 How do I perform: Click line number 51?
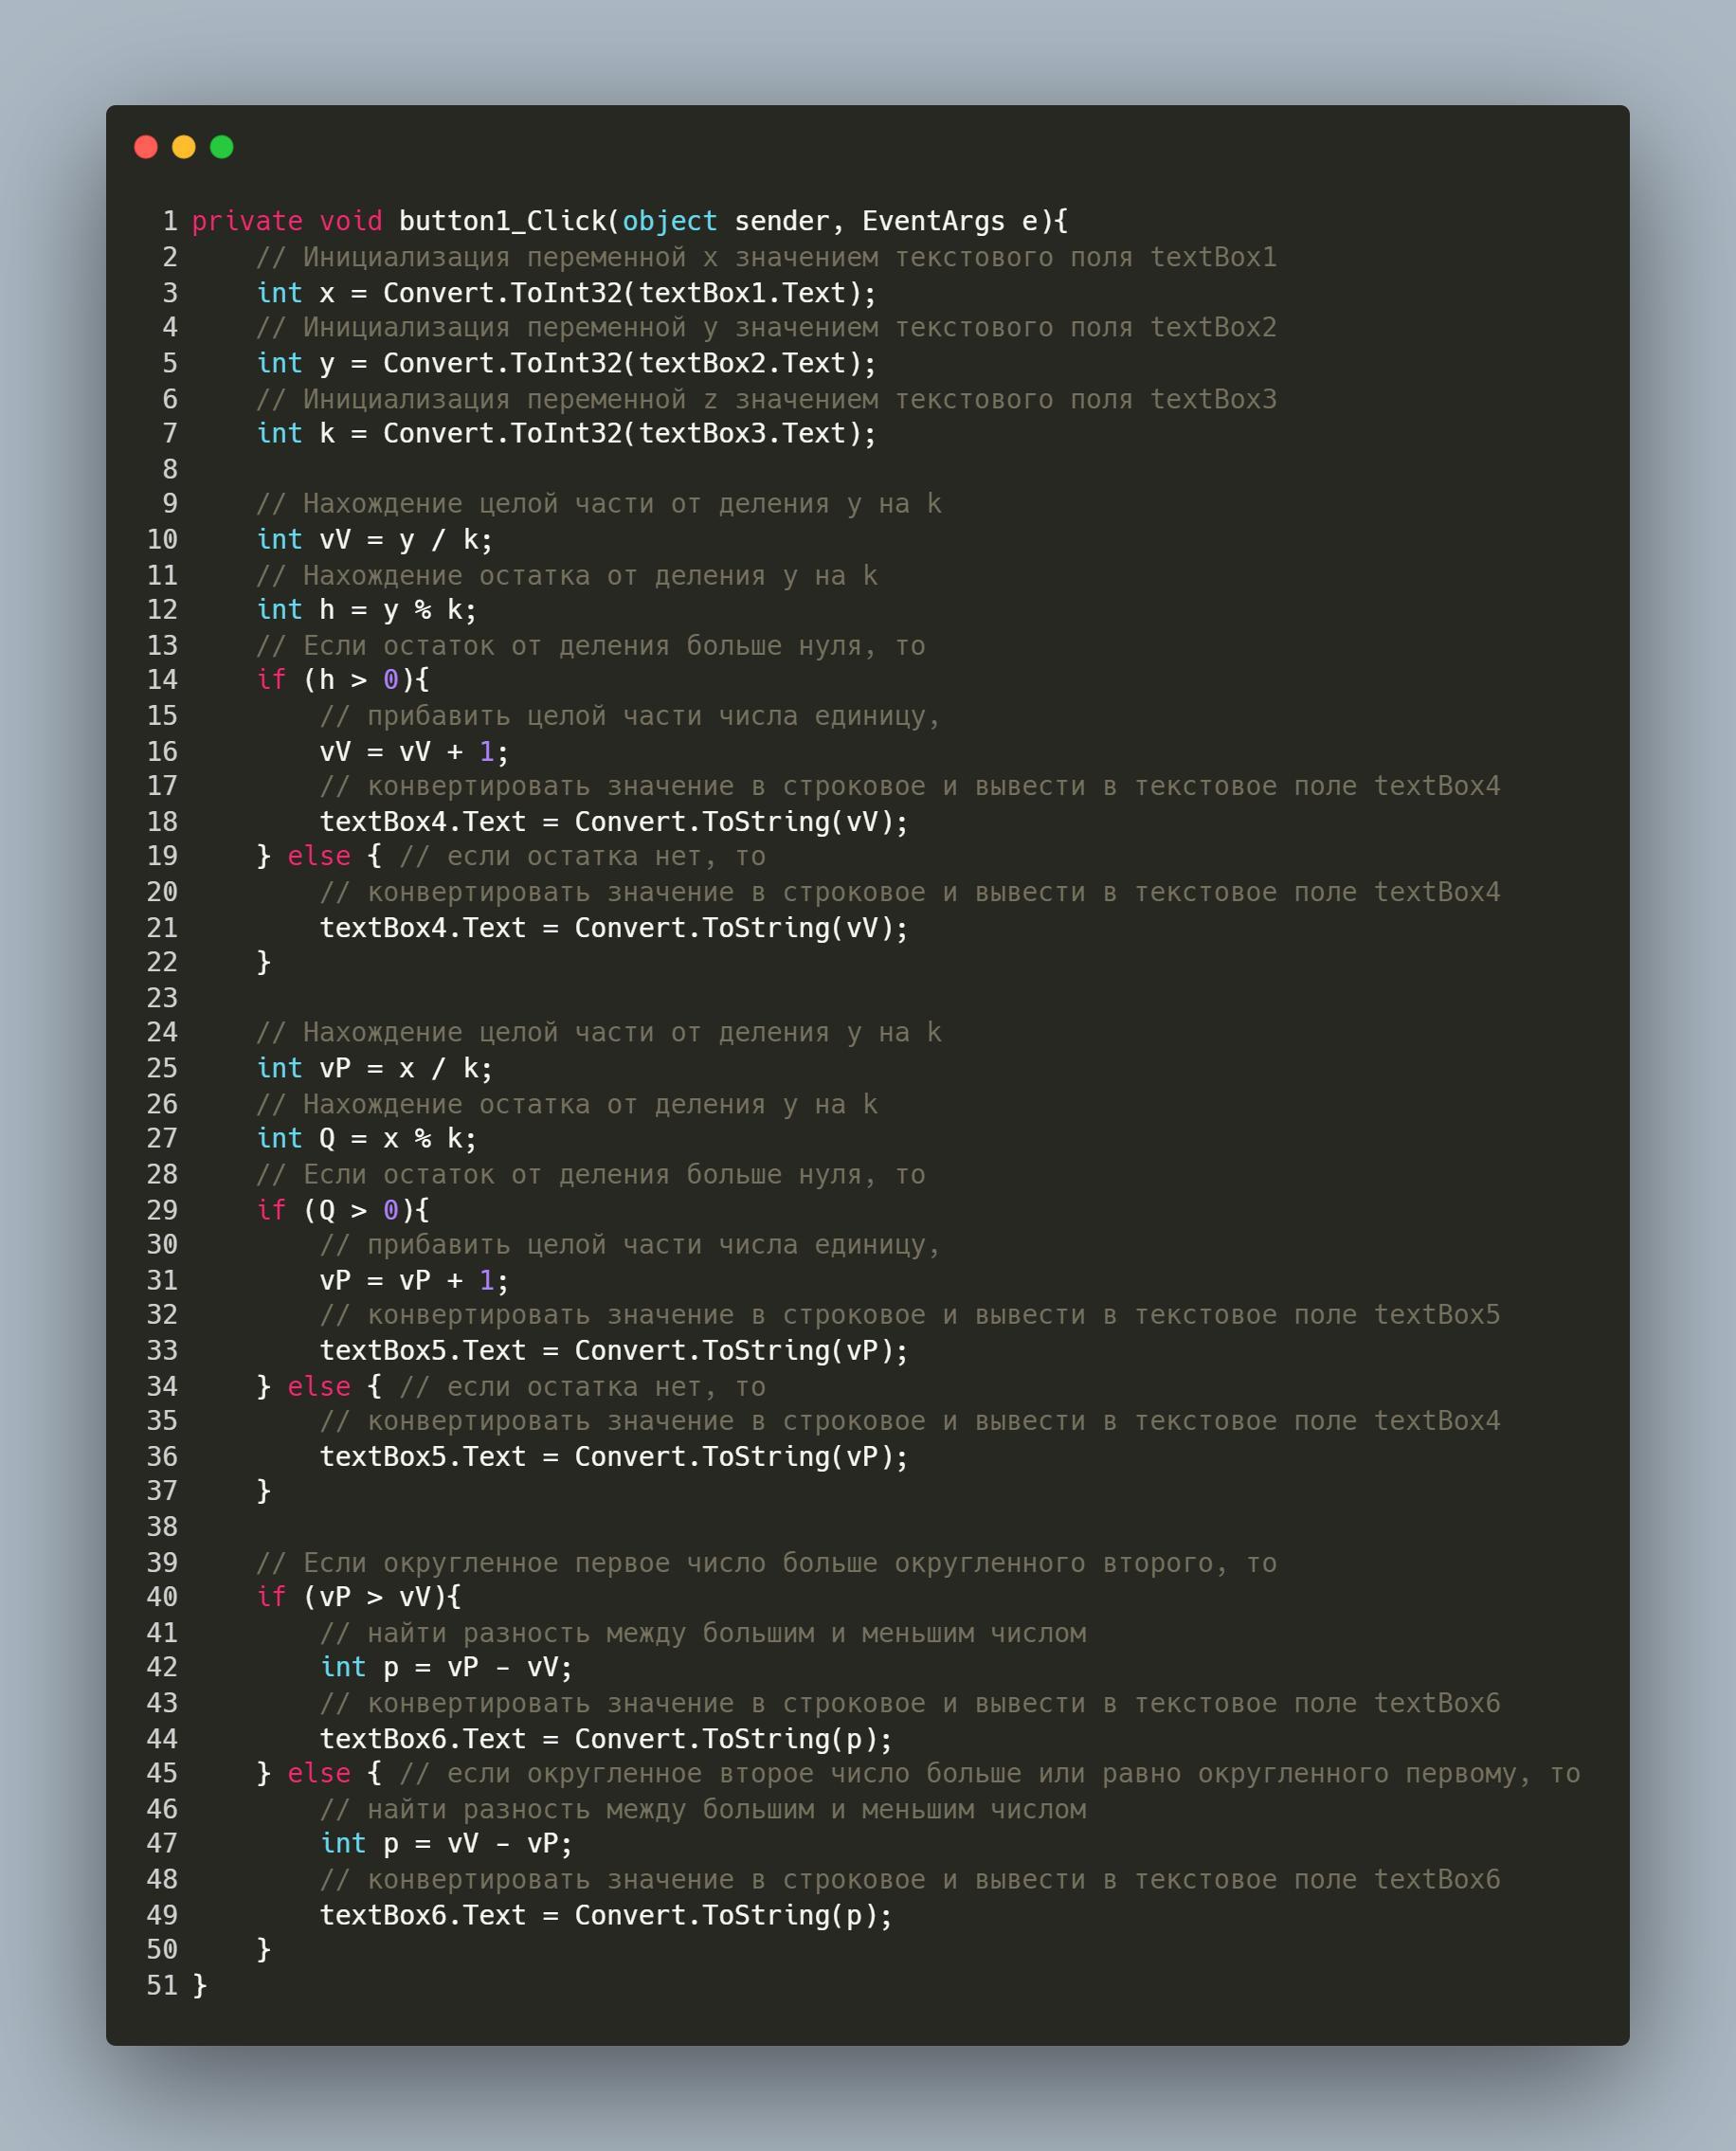click(x=162, y=1985)
